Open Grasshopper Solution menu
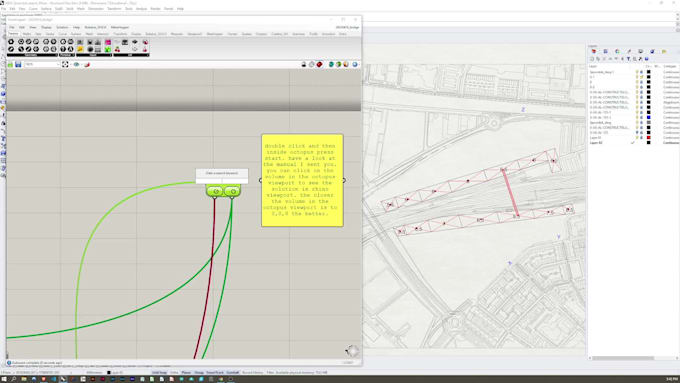The height and width of the screenshot is (383, 680). pyautogui.click(x=62, y=27)
